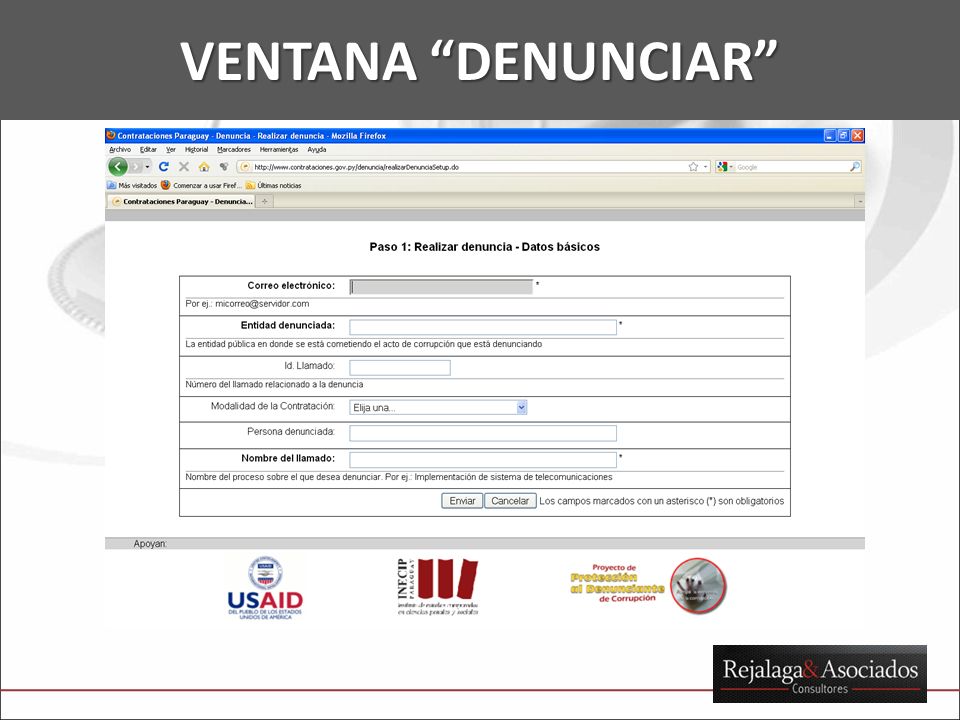Open the address bar history dropdown
Screen dimensions: 960x720
[705, 167]
